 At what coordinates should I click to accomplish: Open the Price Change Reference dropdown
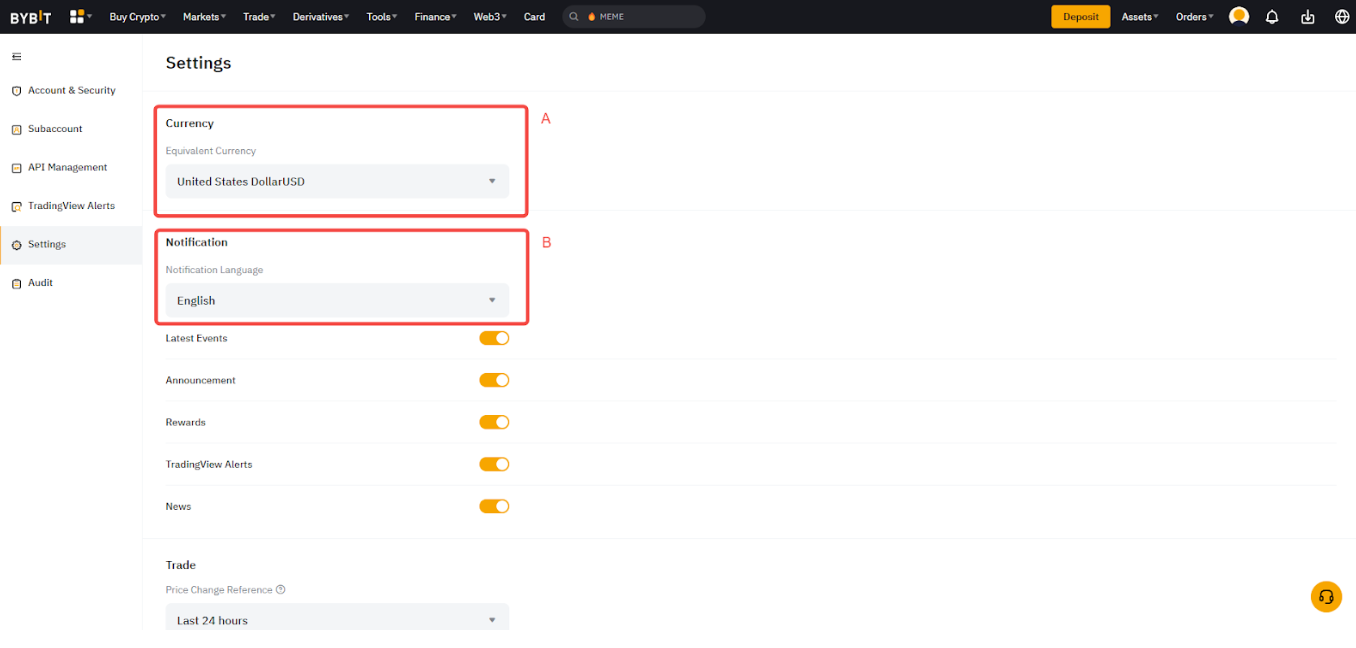click(x=337, y=620)
